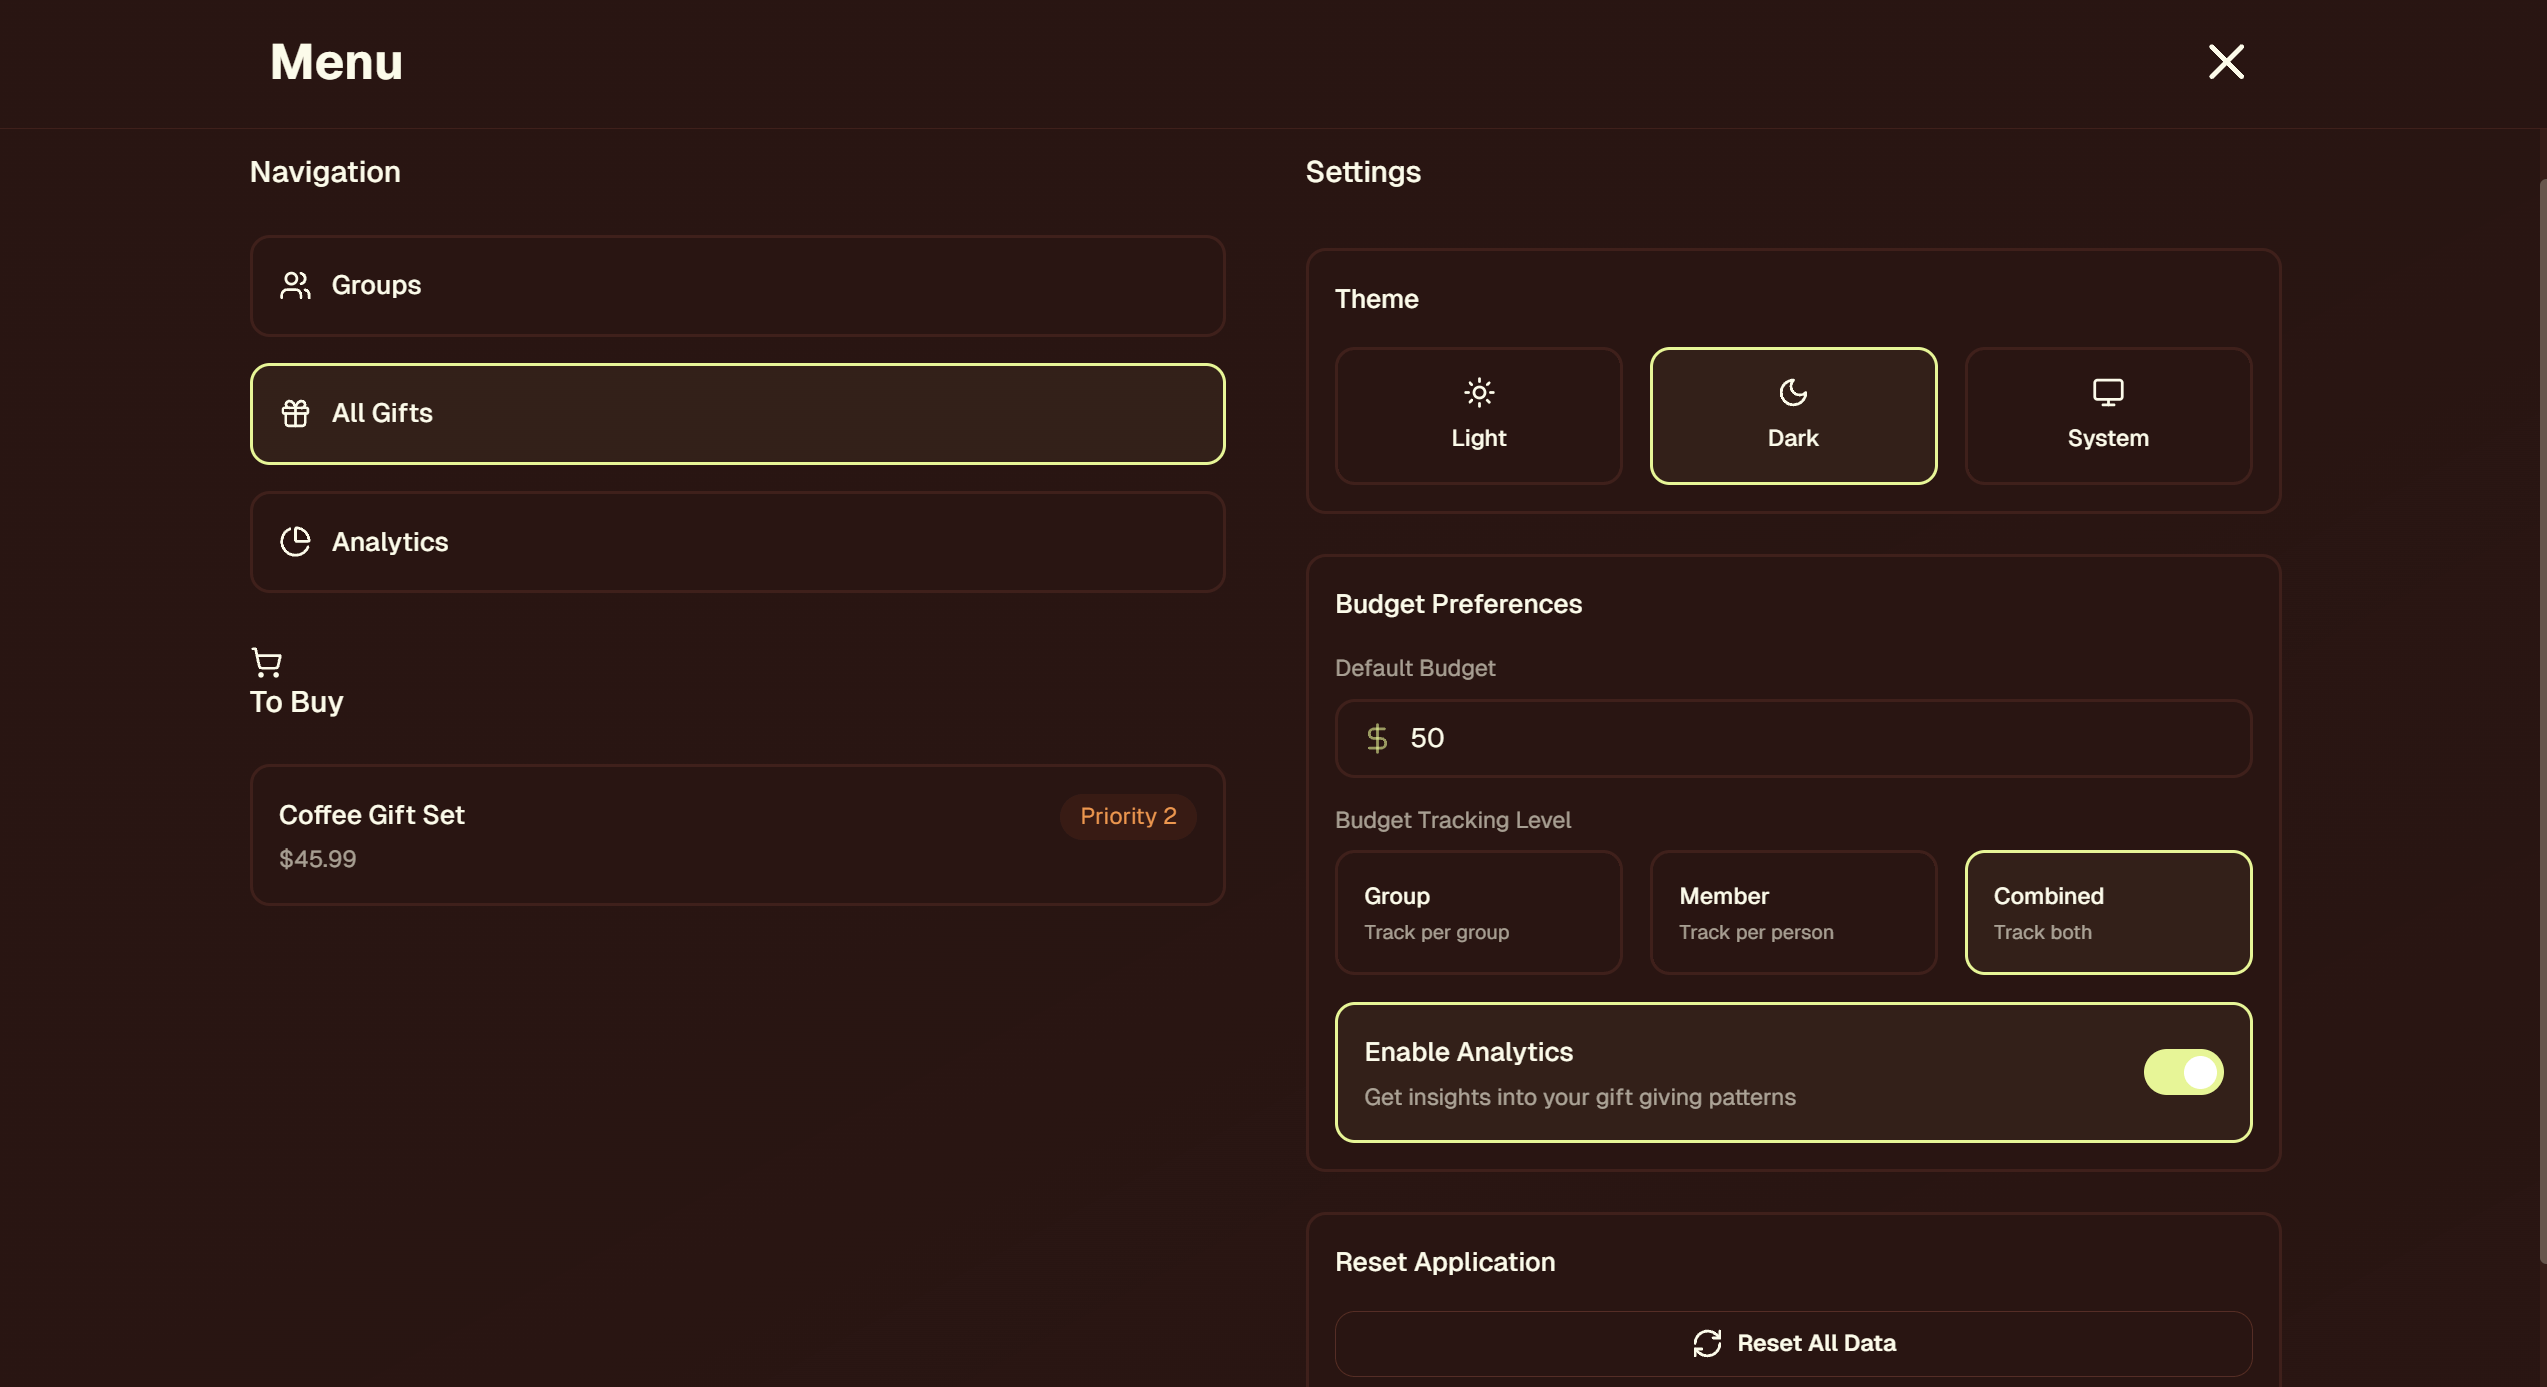Close the Menu with the X button
Image resolution: width=2547 pixels, height=1387 pixels.
[x=2225, y=62]
